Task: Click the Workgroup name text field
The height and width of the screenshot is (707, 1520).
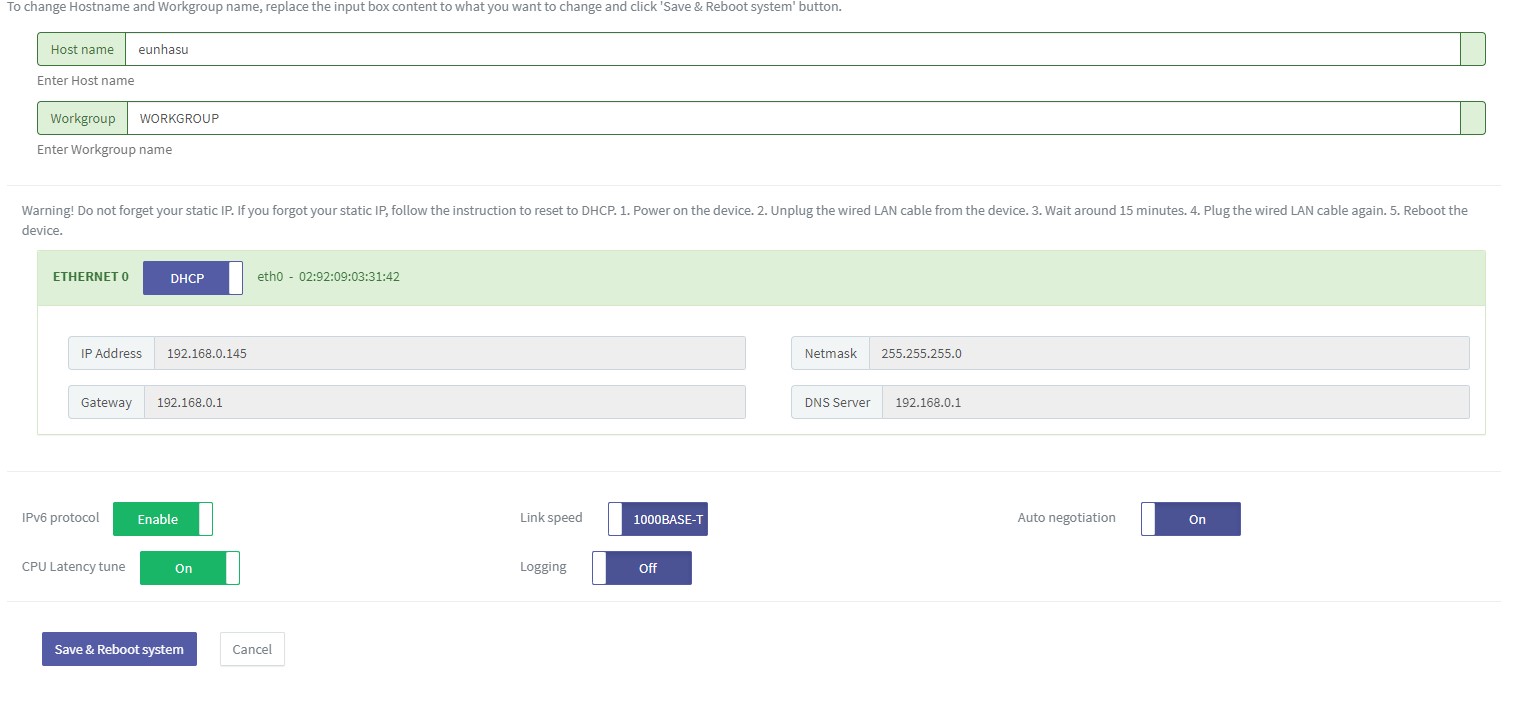Action: [x=790, y=118]
